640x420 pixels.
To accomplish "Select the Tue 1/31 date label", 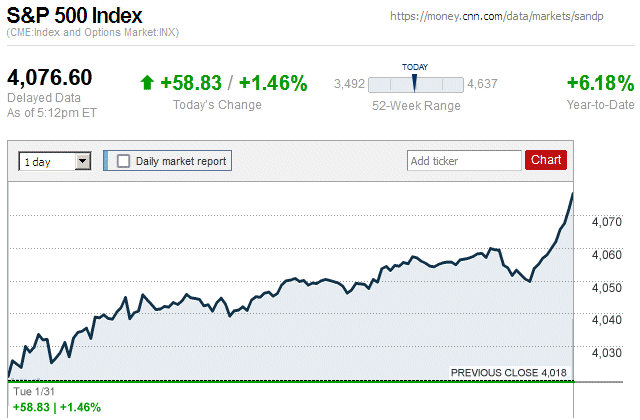I will coord(31,391).
